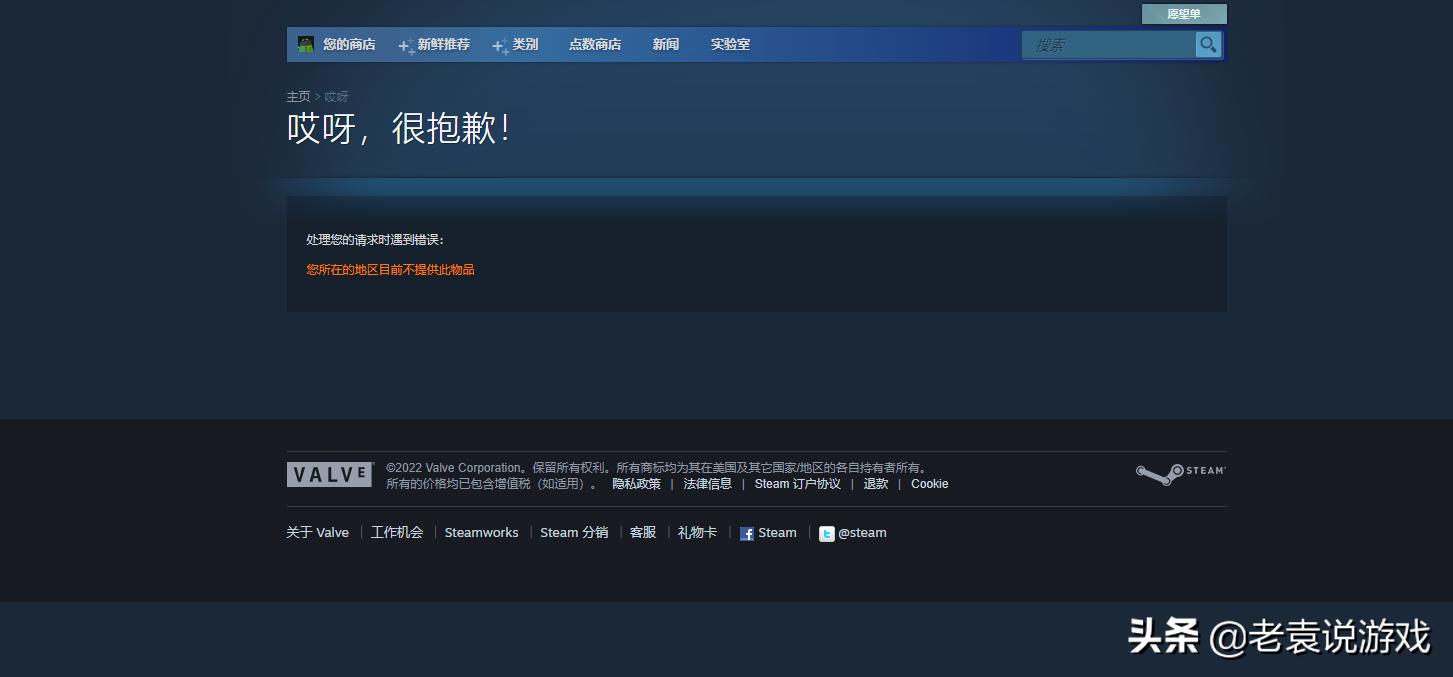Open the 类别 dropdown
1453x677 pixels.
(x=525, y=44)
